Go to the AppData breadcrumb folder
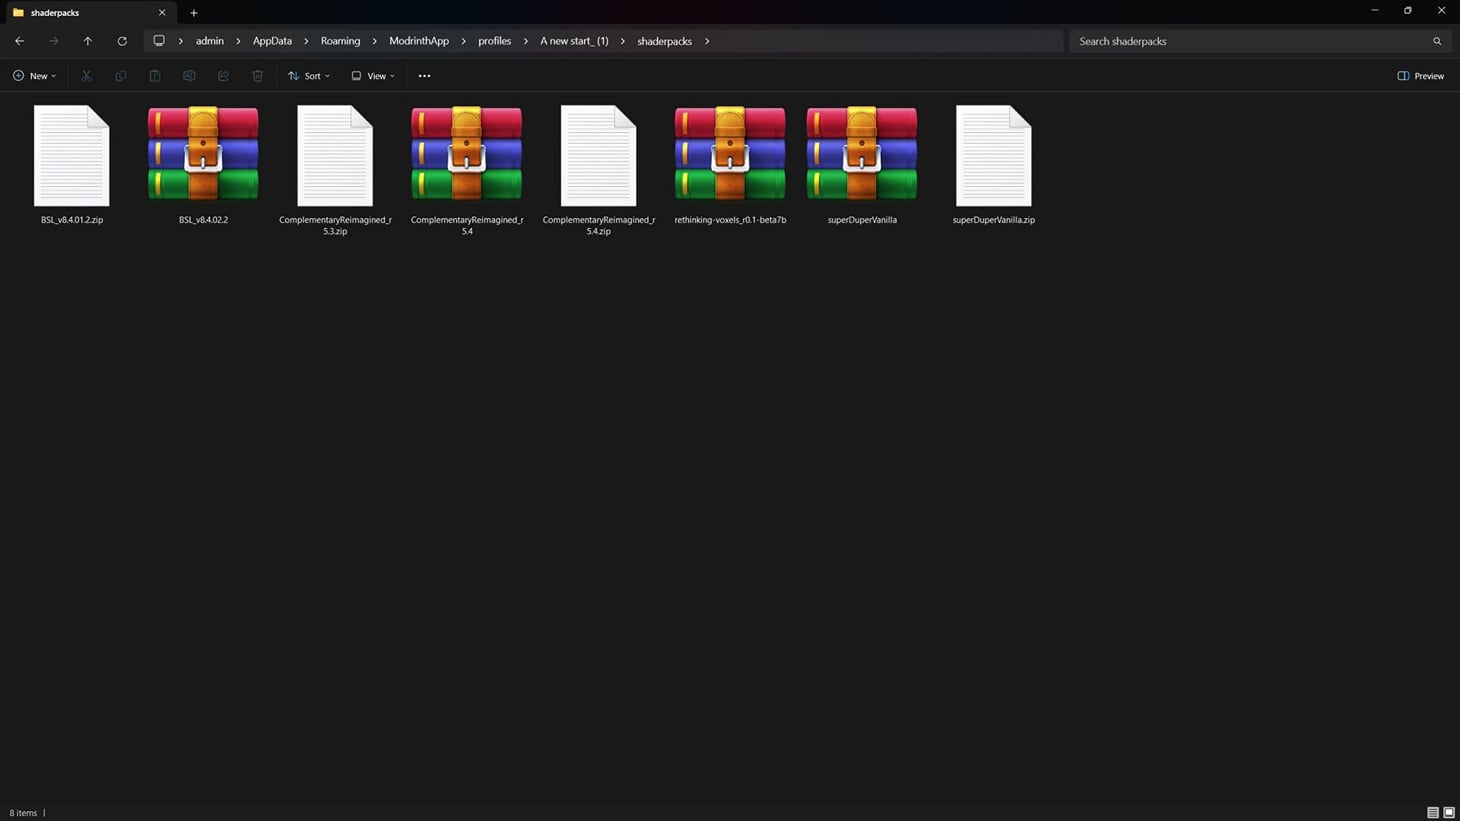The image size is (1460, 821). tap(272, 41)
